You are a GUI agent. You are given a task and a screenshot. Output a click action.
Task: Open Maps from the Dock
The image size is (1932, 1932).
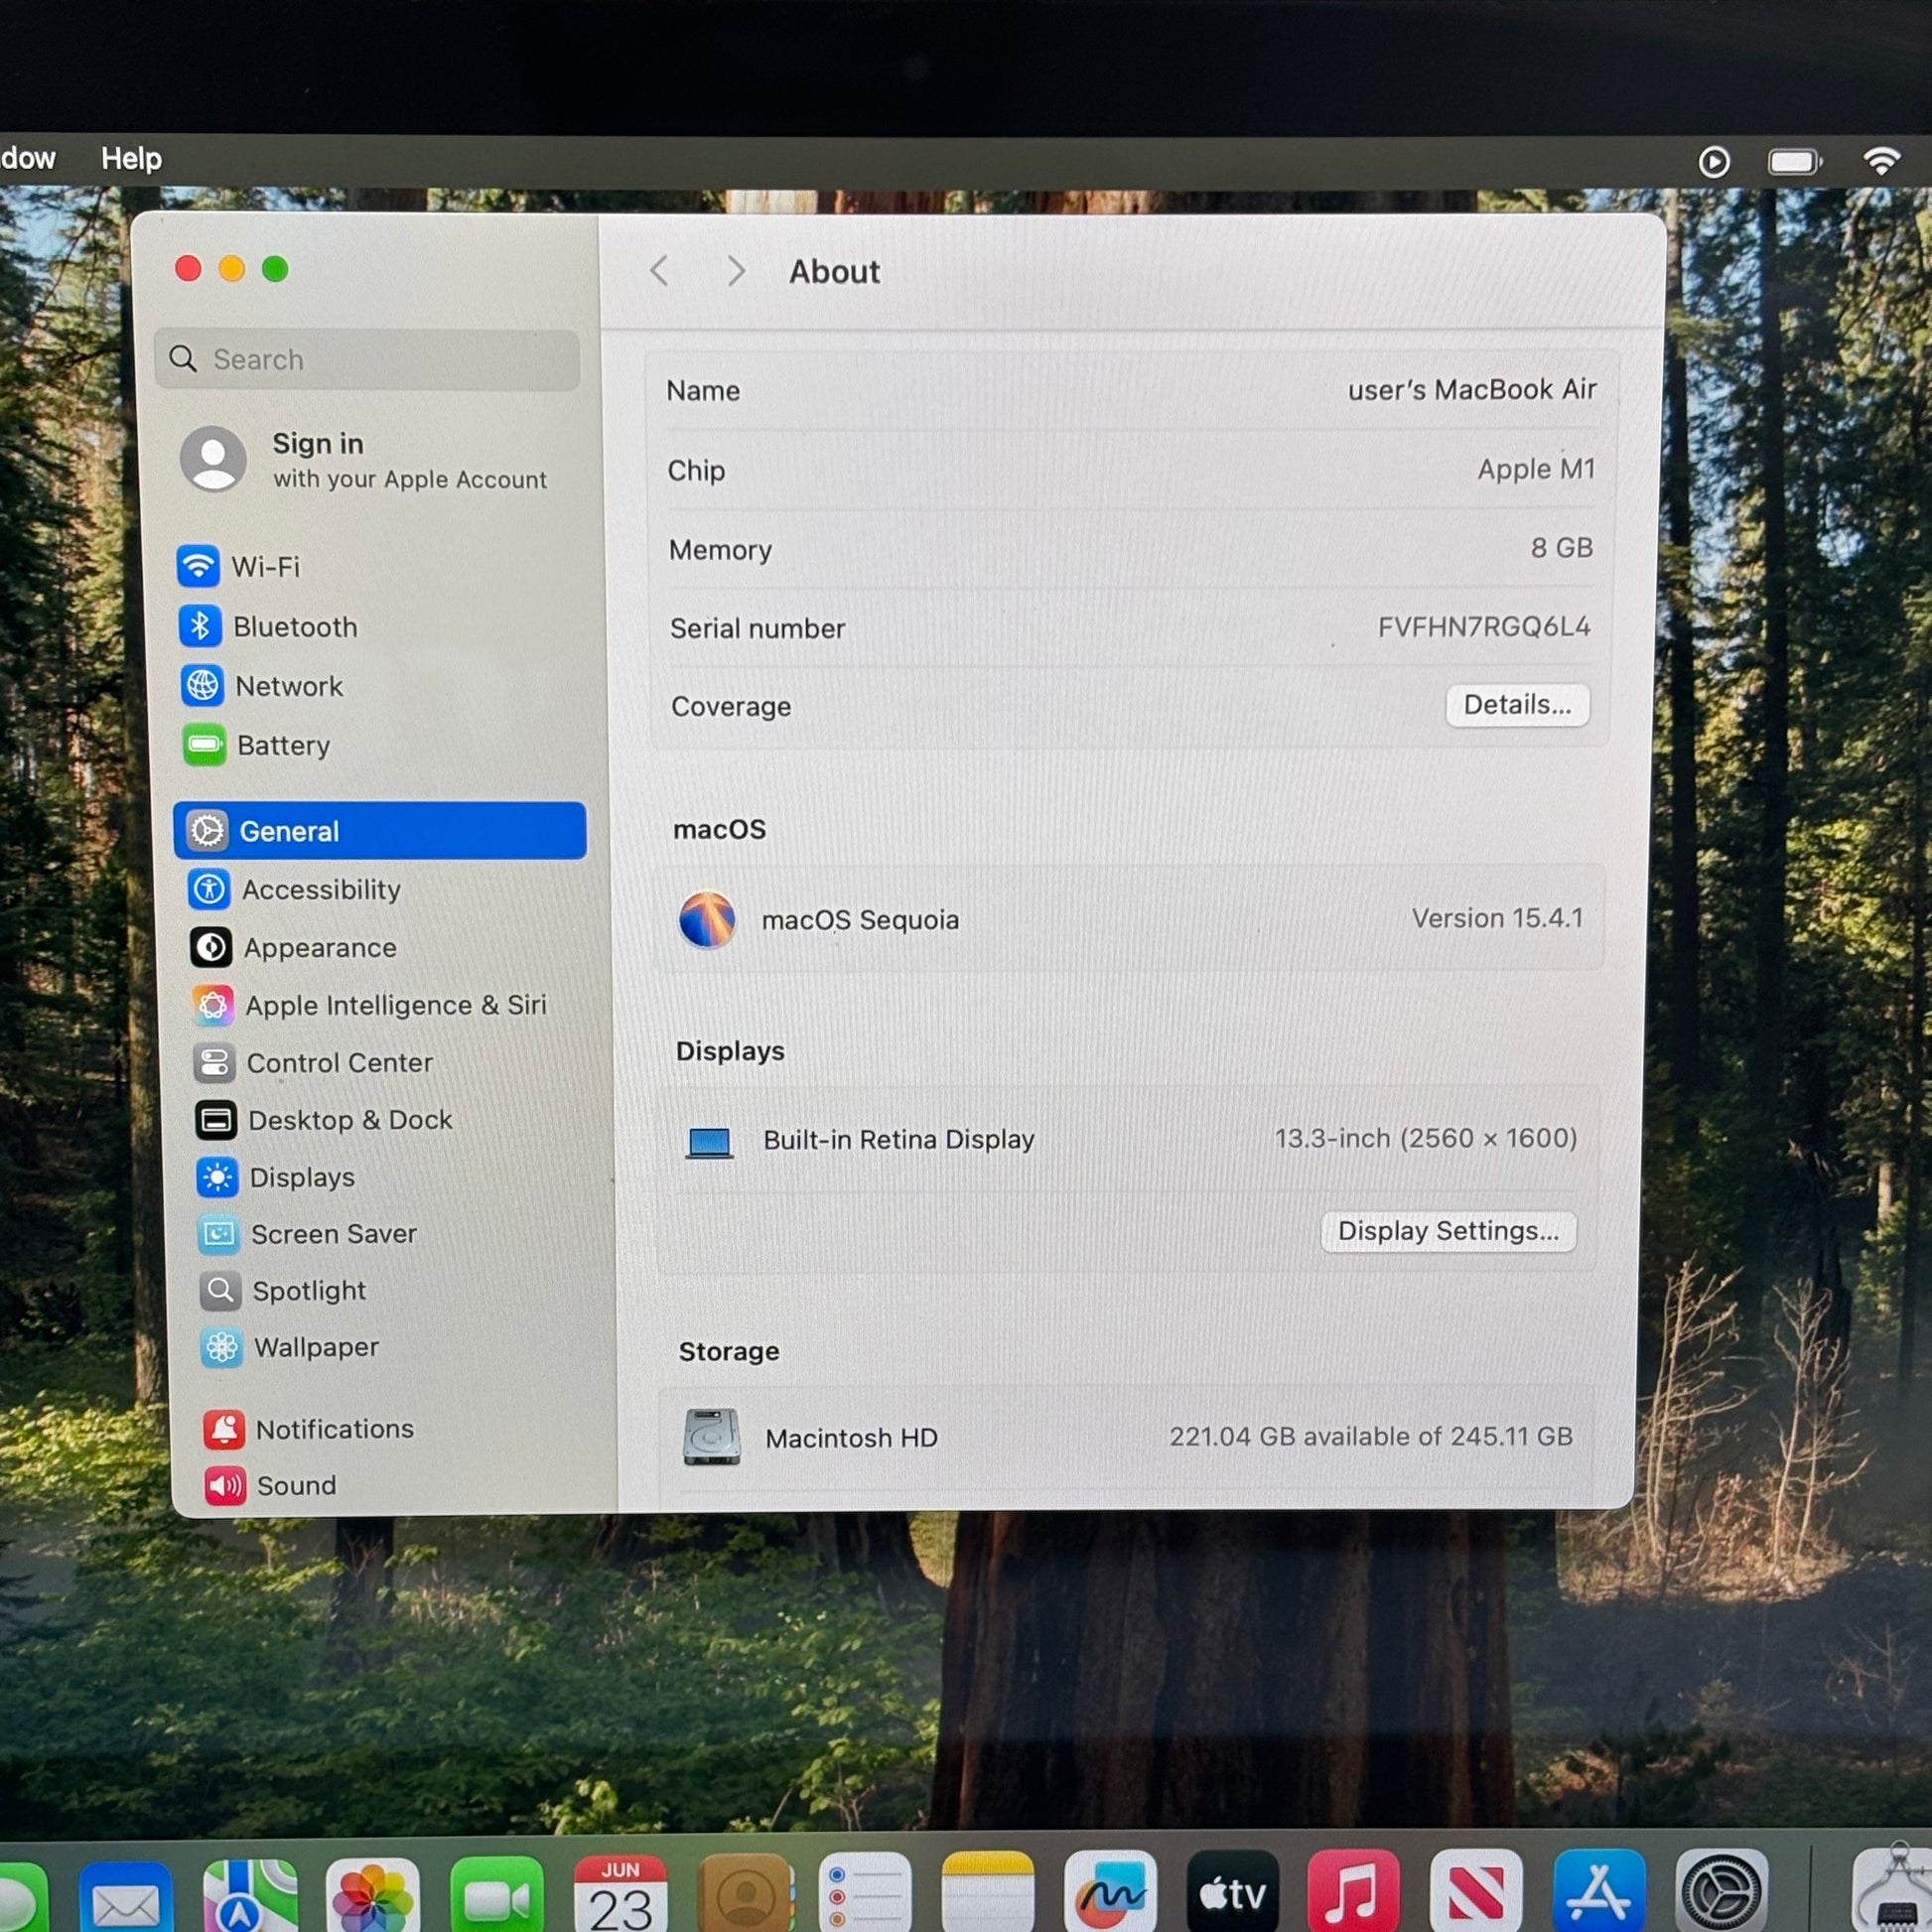pyautogui.click(x=249, y=1894)
